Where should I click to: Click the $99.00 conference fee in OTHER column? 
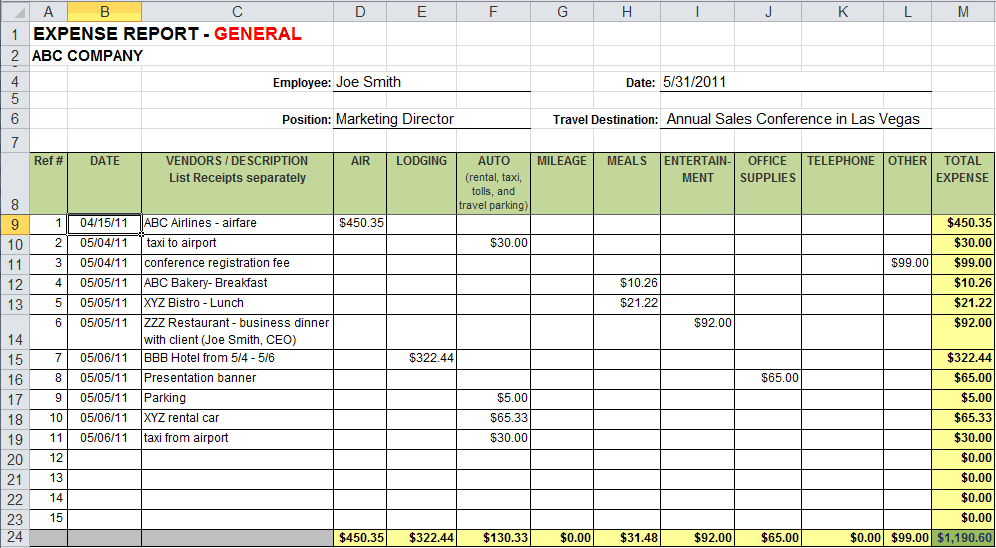pyautogui.click(x=907, y=263)
